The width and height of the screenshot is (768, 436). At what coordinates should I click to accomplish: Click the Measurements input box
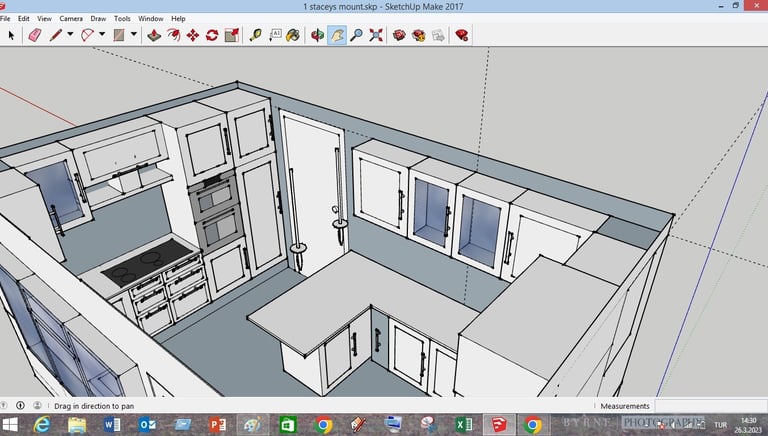710,406
